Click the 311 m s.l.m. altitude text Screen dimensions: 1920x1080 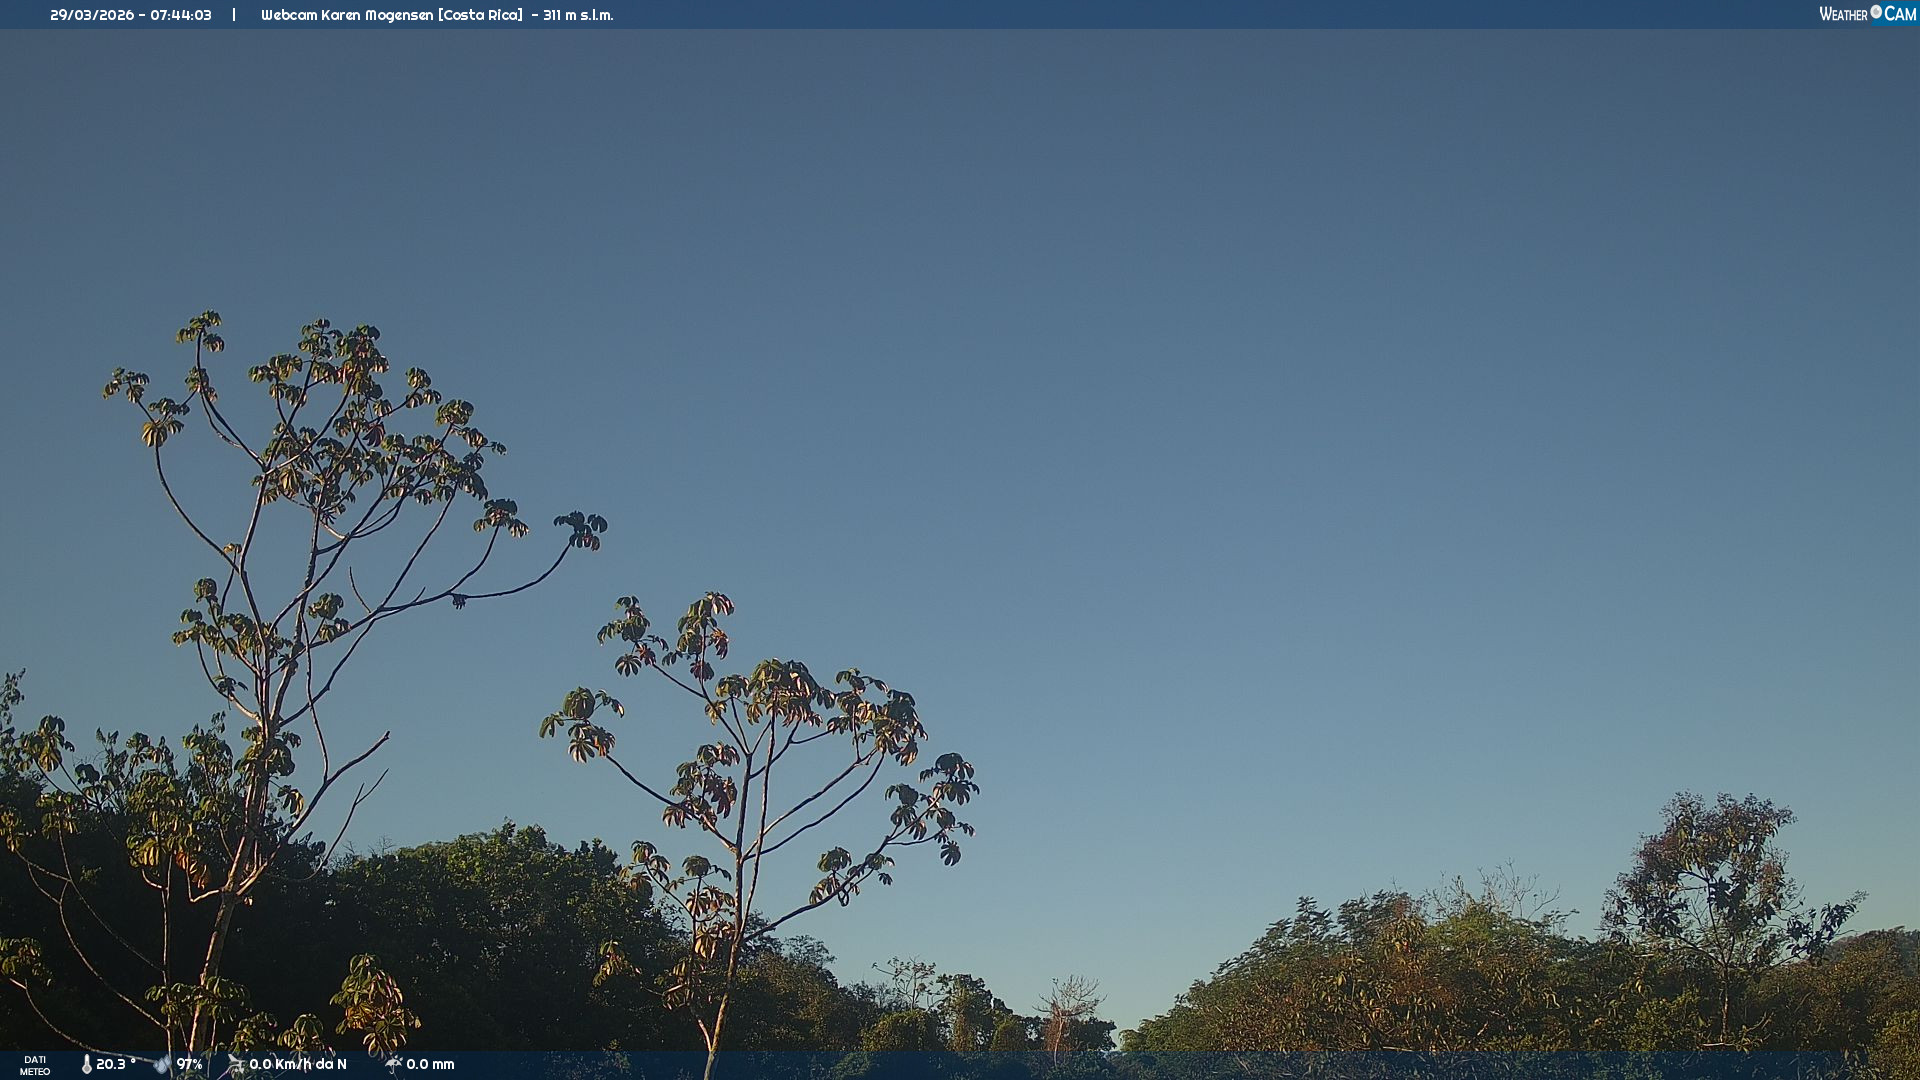click(x=578, y=15)
